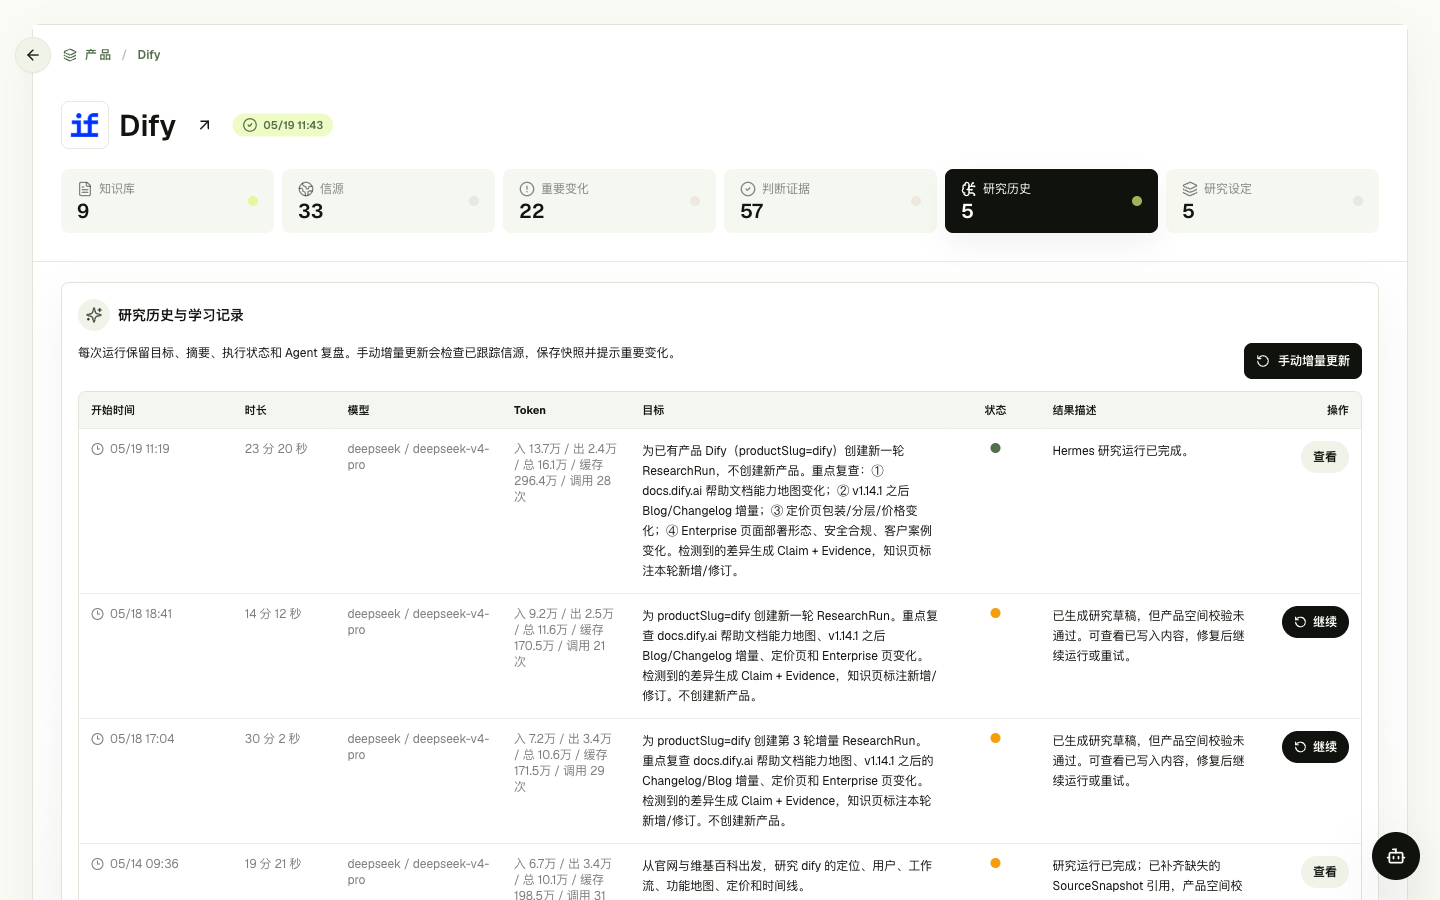This screenshot has height=900, width=1440.
Task: Click the model cell of the 05/18 18:41 run
Action: tap(419, 622)
